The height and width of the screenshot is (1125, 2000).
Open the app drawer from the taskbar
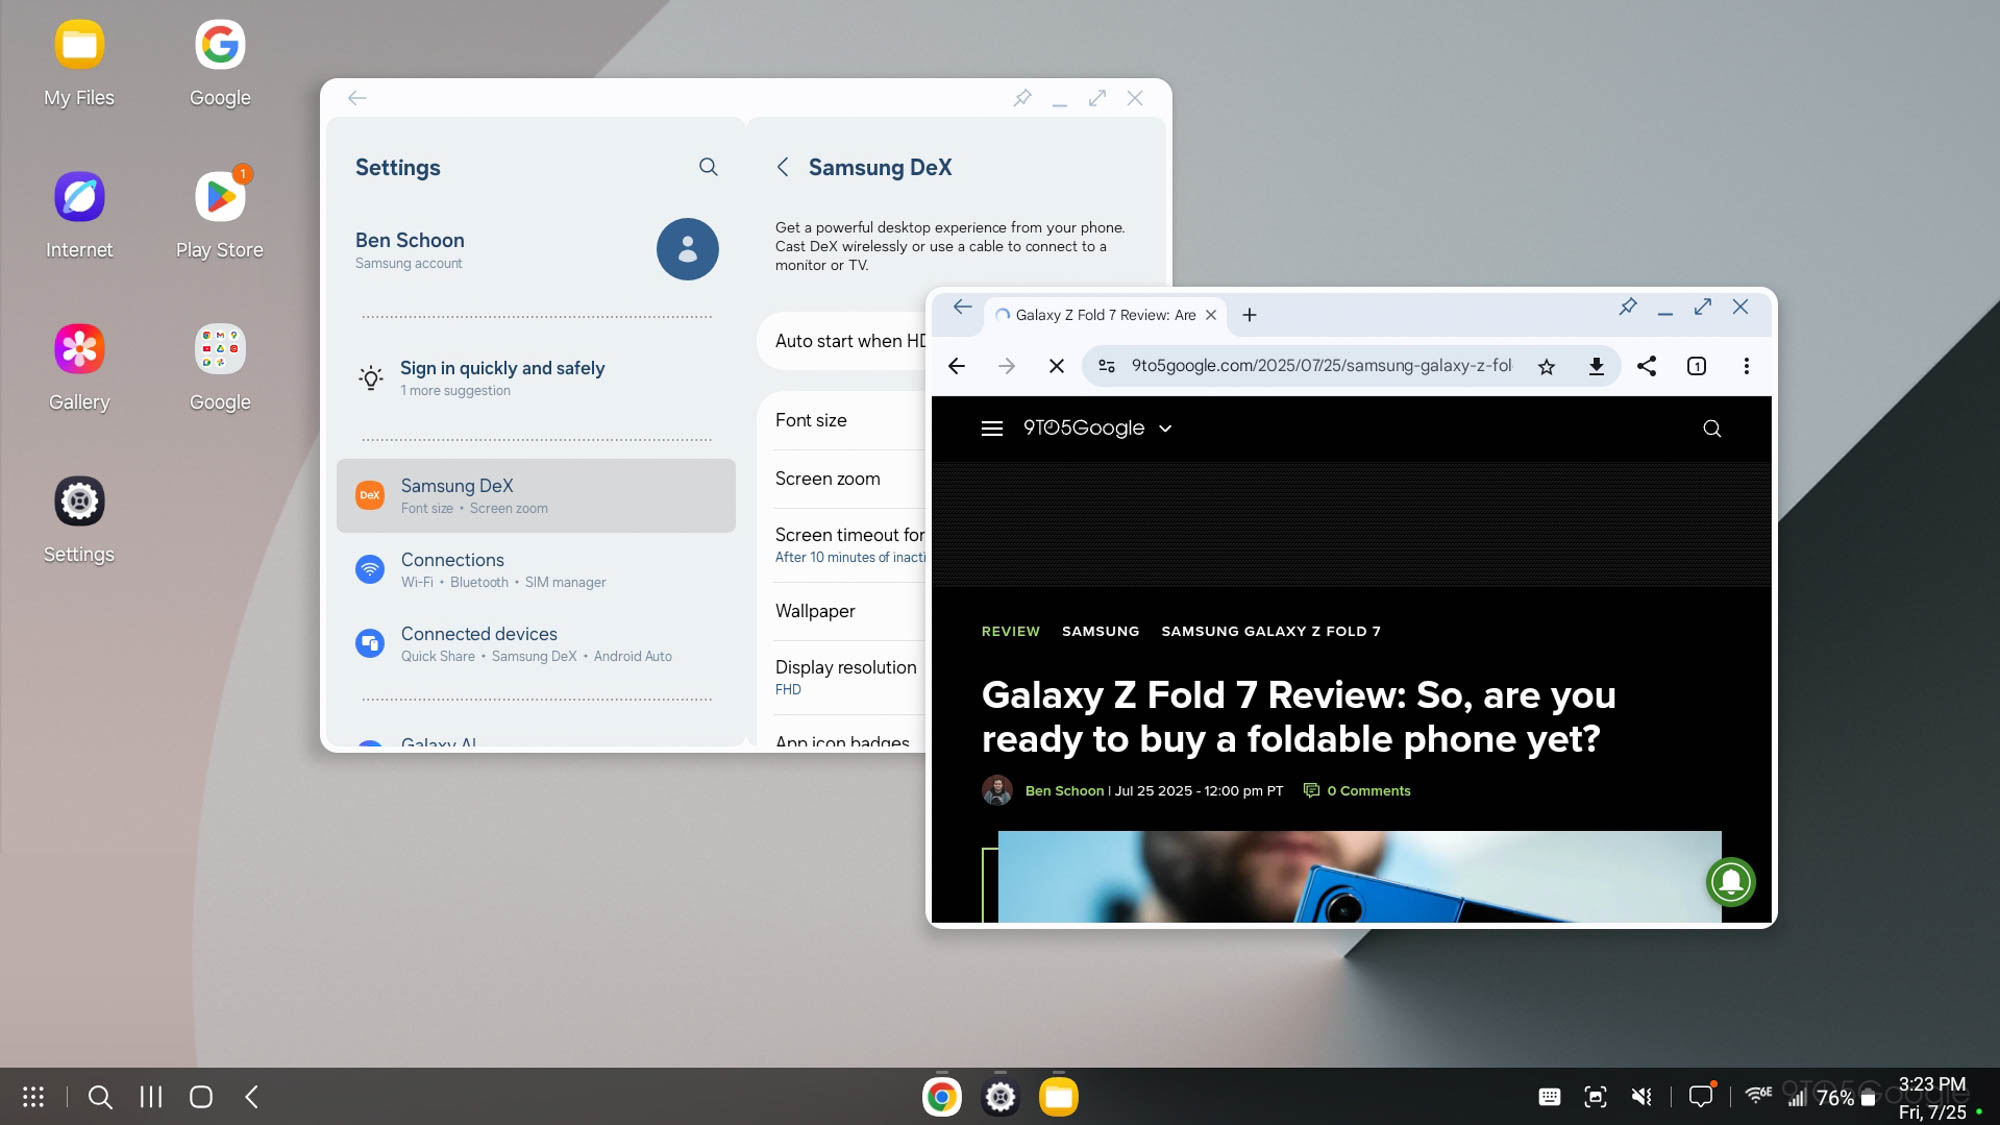click(33, 1096)
